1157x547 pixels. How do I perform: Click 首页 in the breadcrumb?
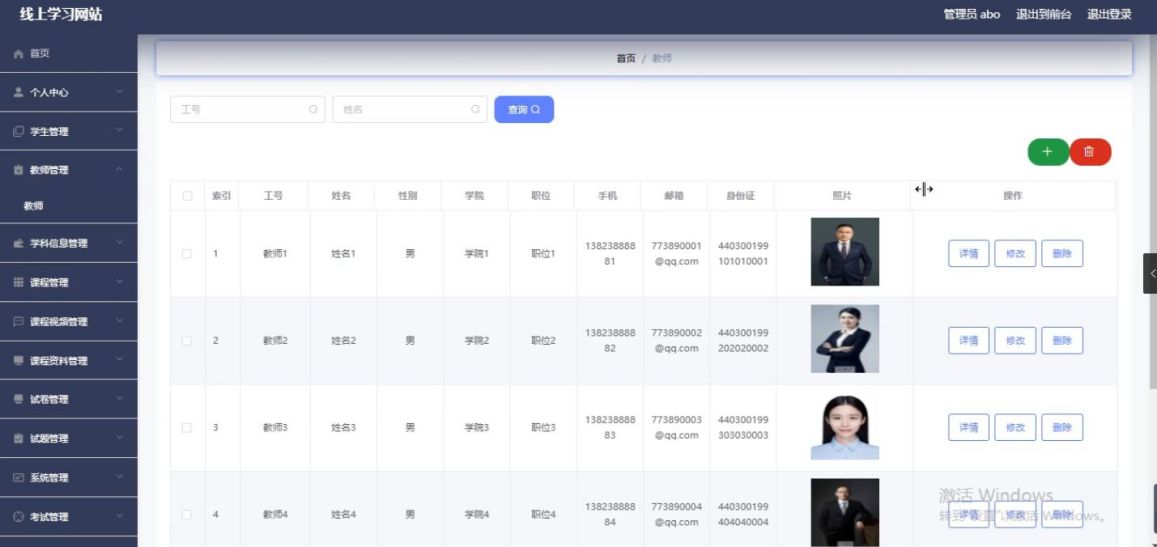point(626,58)
